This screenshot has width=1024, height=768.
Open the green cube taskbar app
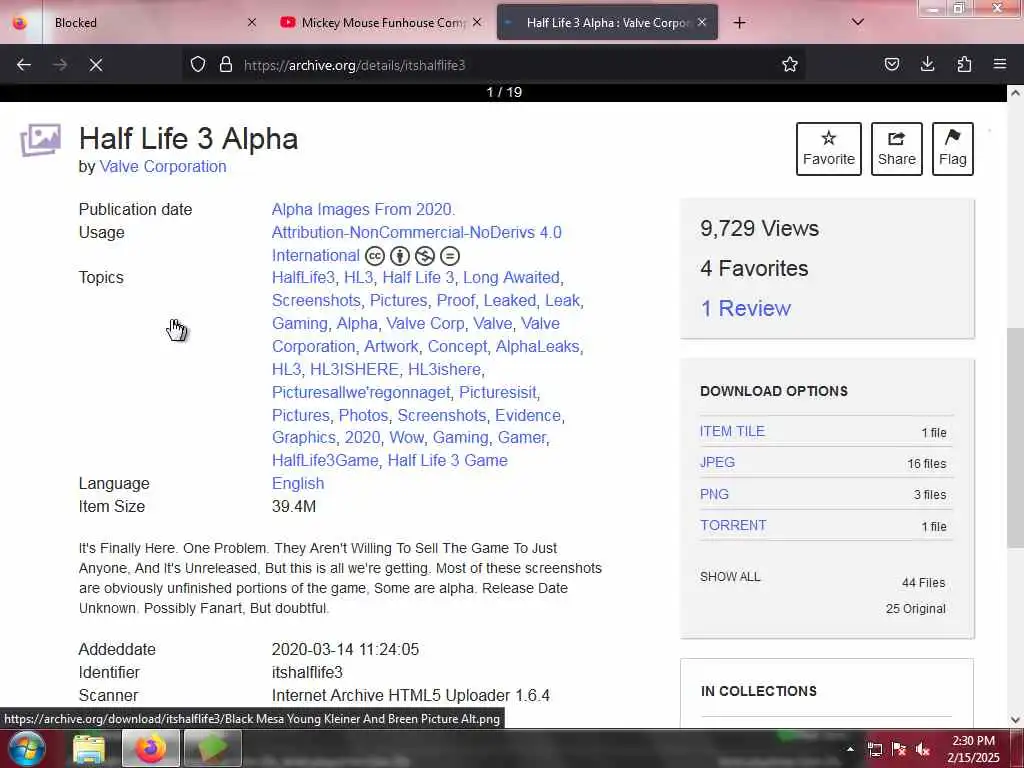pos(213,748)
